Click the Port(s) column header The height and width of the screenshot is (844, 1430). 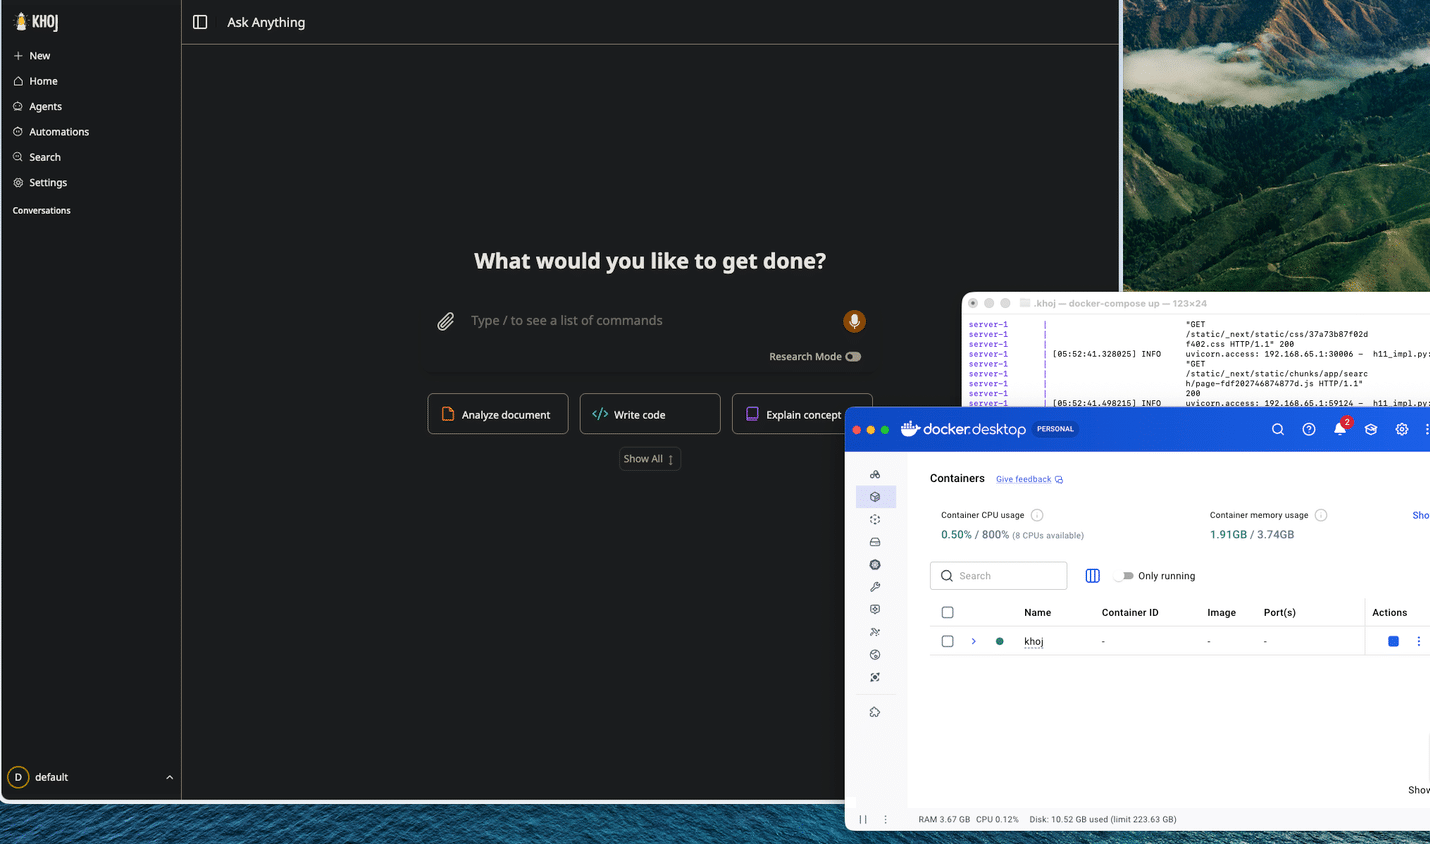[x=1280, y=612]
